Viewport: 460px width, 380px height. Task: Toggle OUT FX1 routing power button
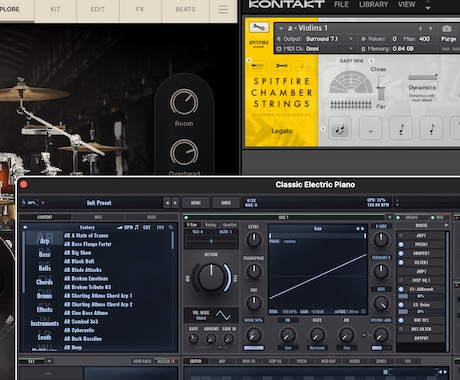(401, 320)
